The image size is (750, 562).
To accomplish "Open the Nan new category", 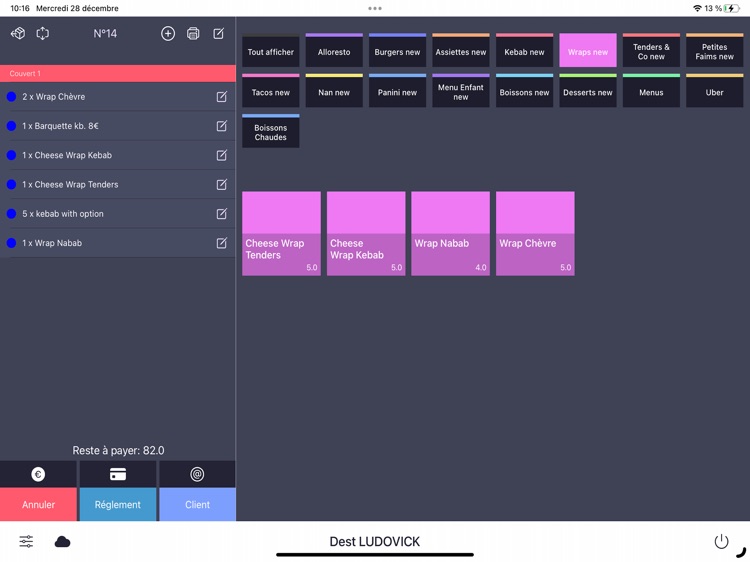I will 334,90.
